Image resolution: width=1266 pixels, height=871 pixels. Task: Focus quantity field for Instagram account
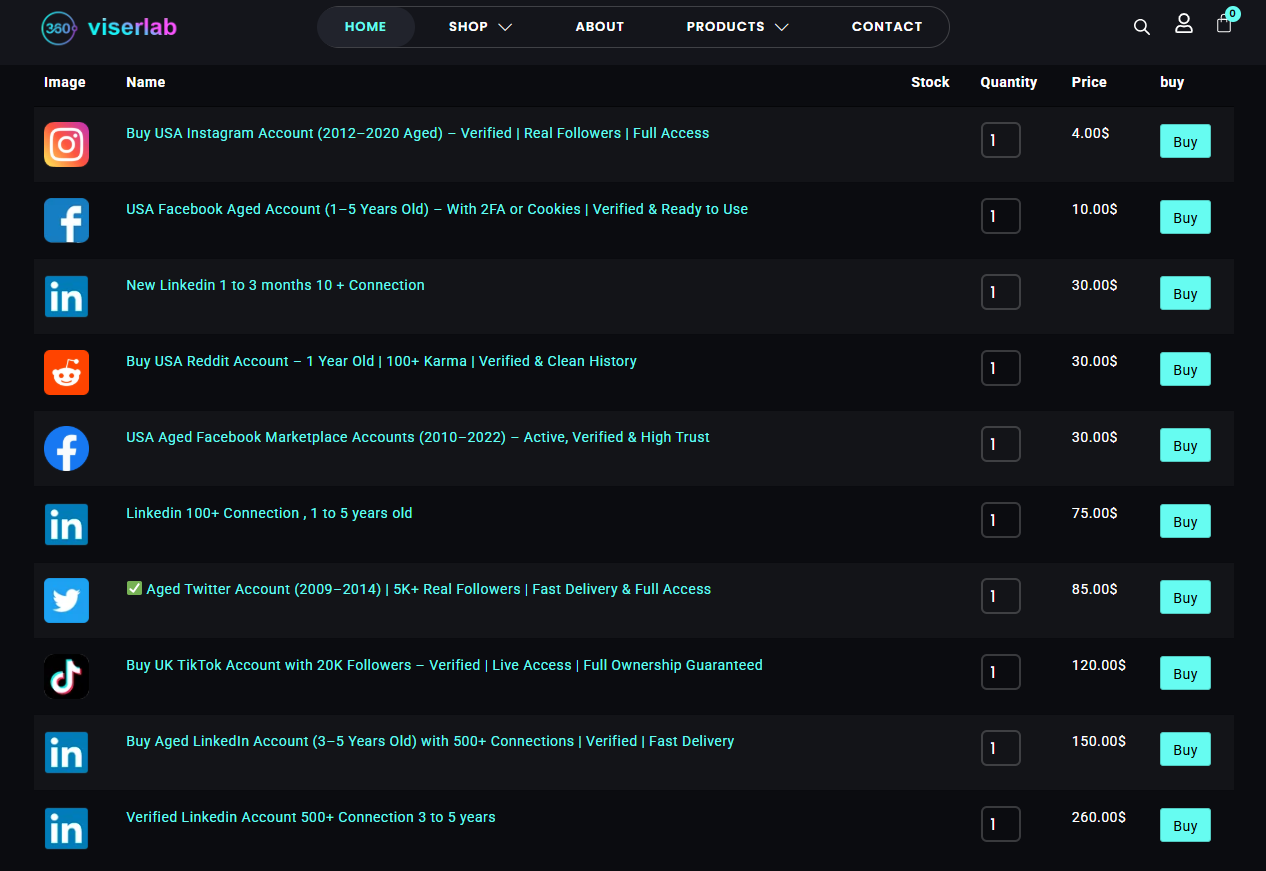coord(1001,140)
